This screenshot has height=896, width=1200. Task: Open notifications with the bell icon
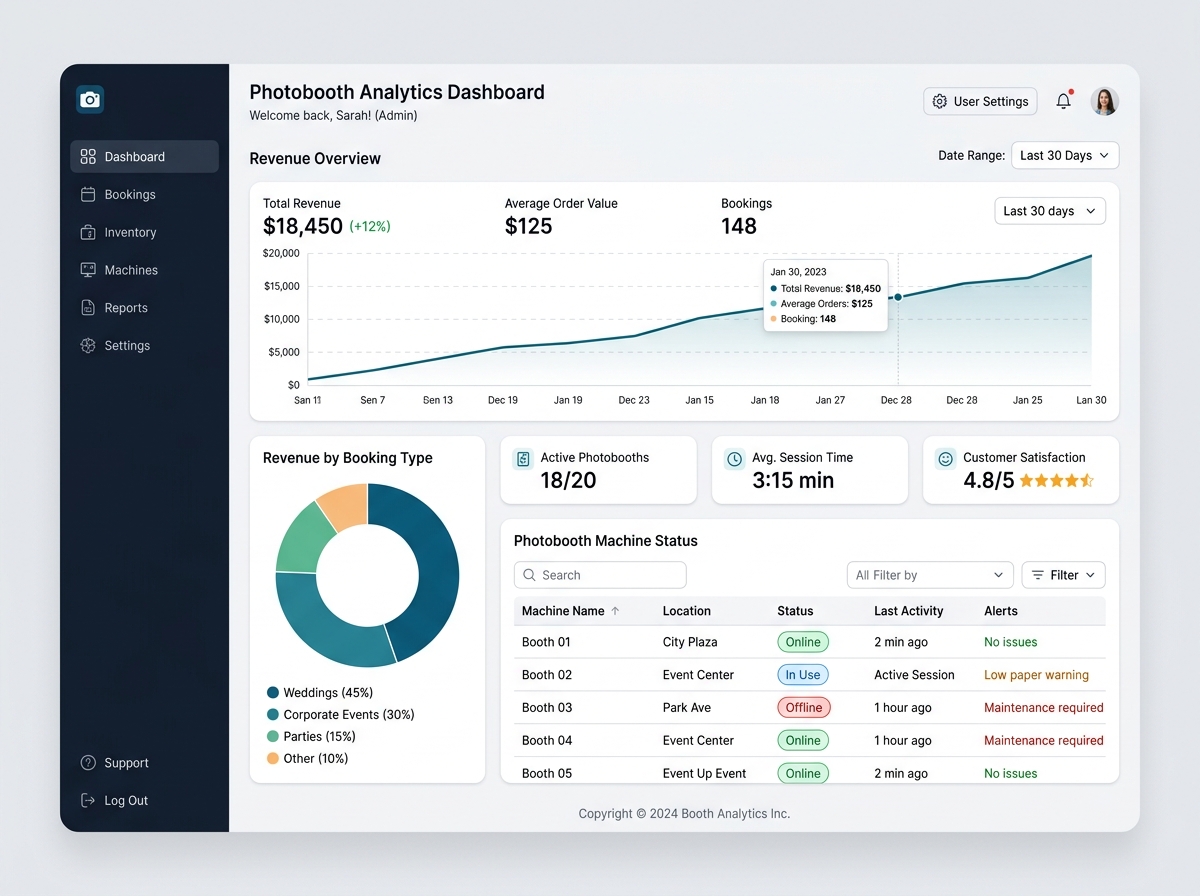(x=1064, y=101)
